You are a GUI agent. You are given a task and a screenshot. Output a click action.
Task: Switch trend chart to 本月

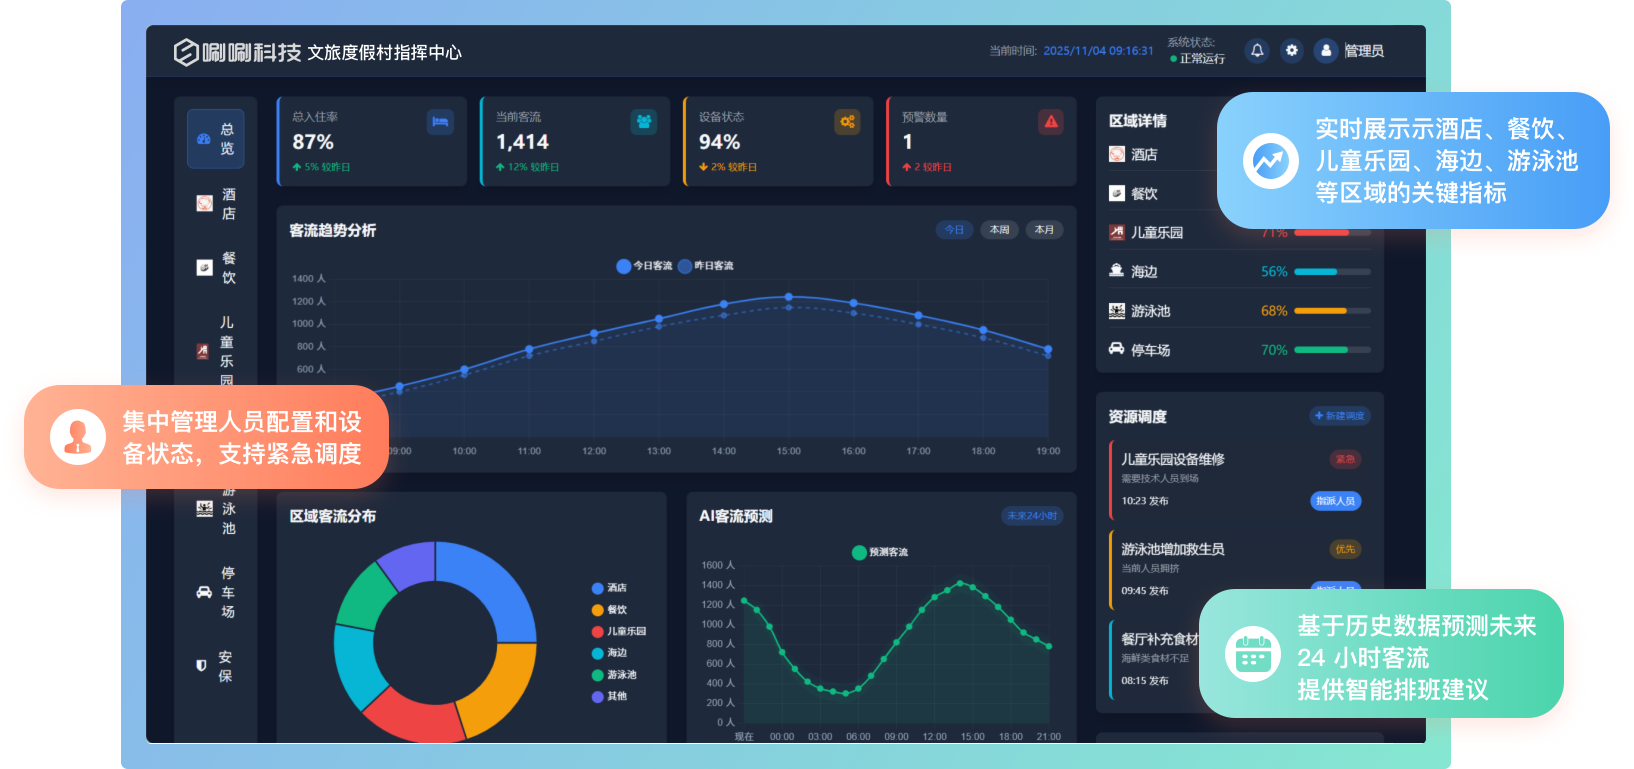(1044, 230)
